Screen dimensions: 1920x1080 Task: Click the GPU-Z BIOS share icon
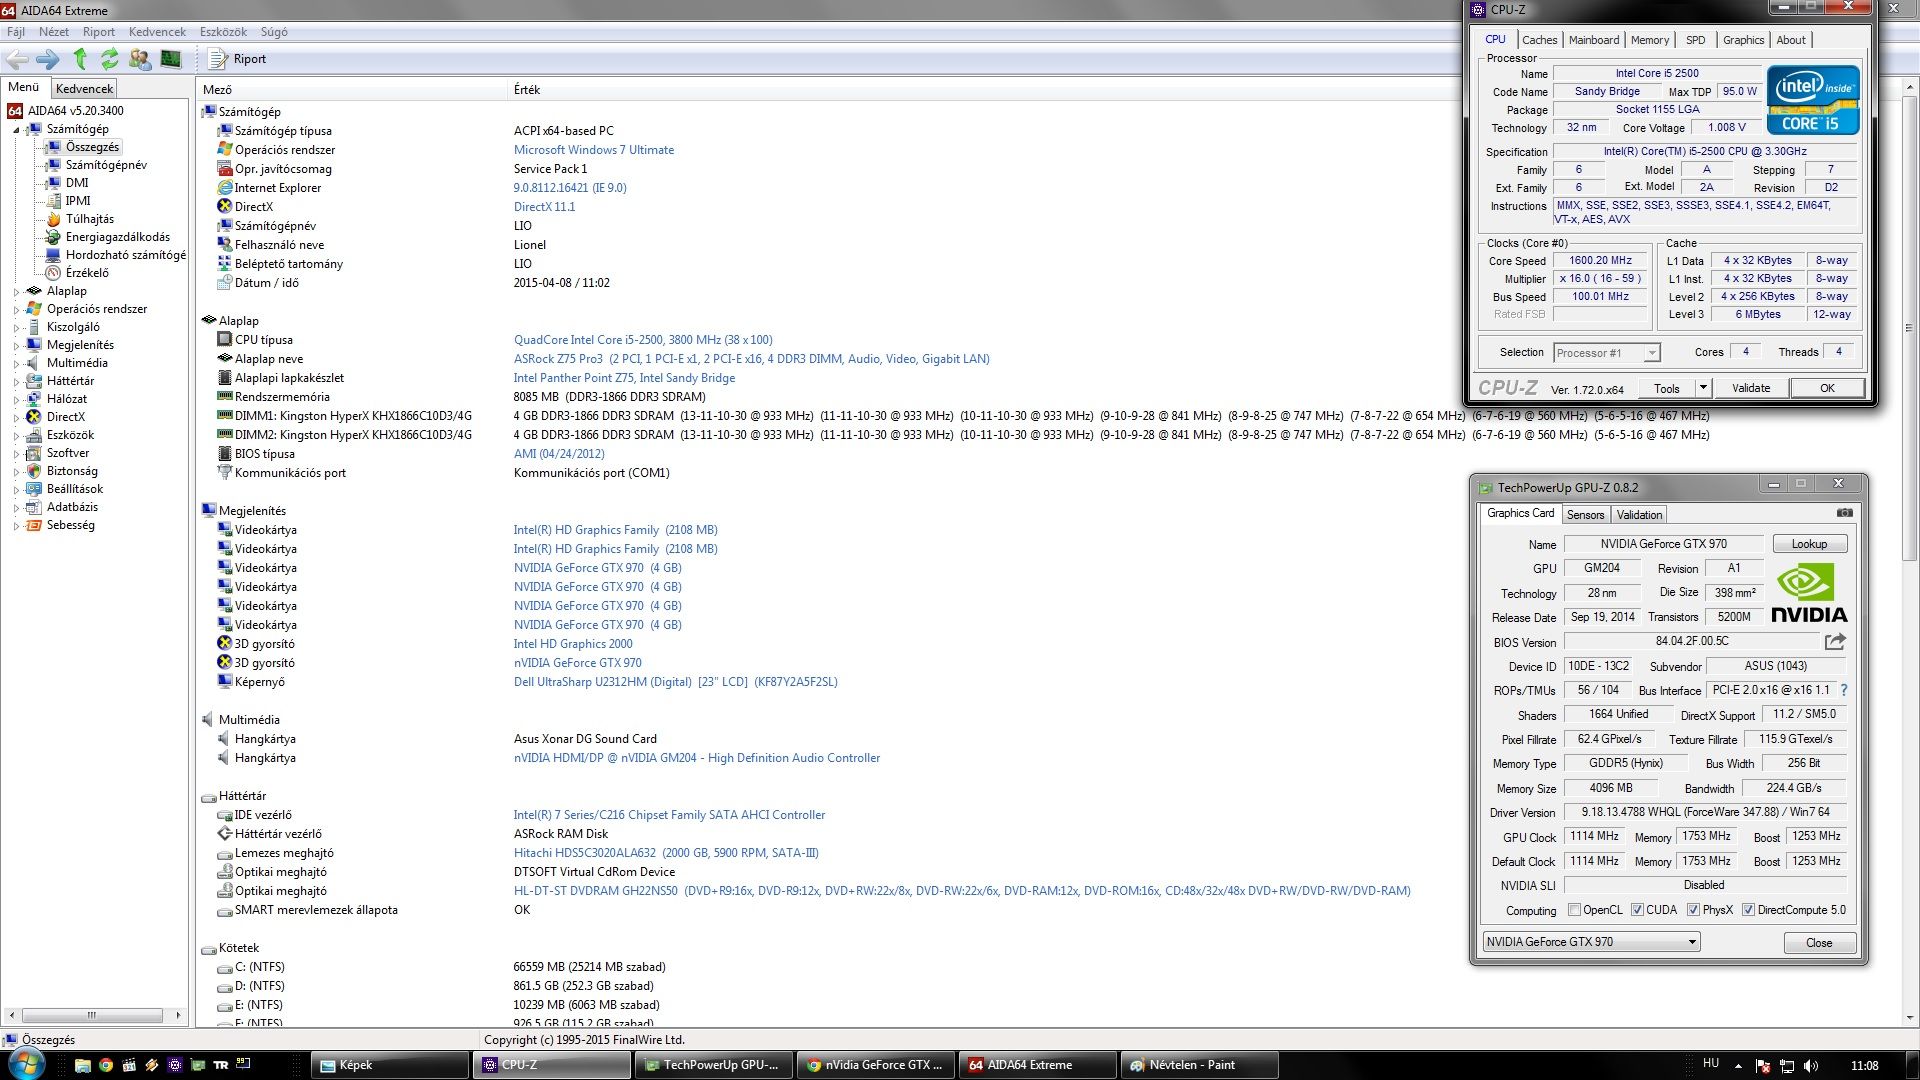pyautogui.click(x=1835, y=641)
